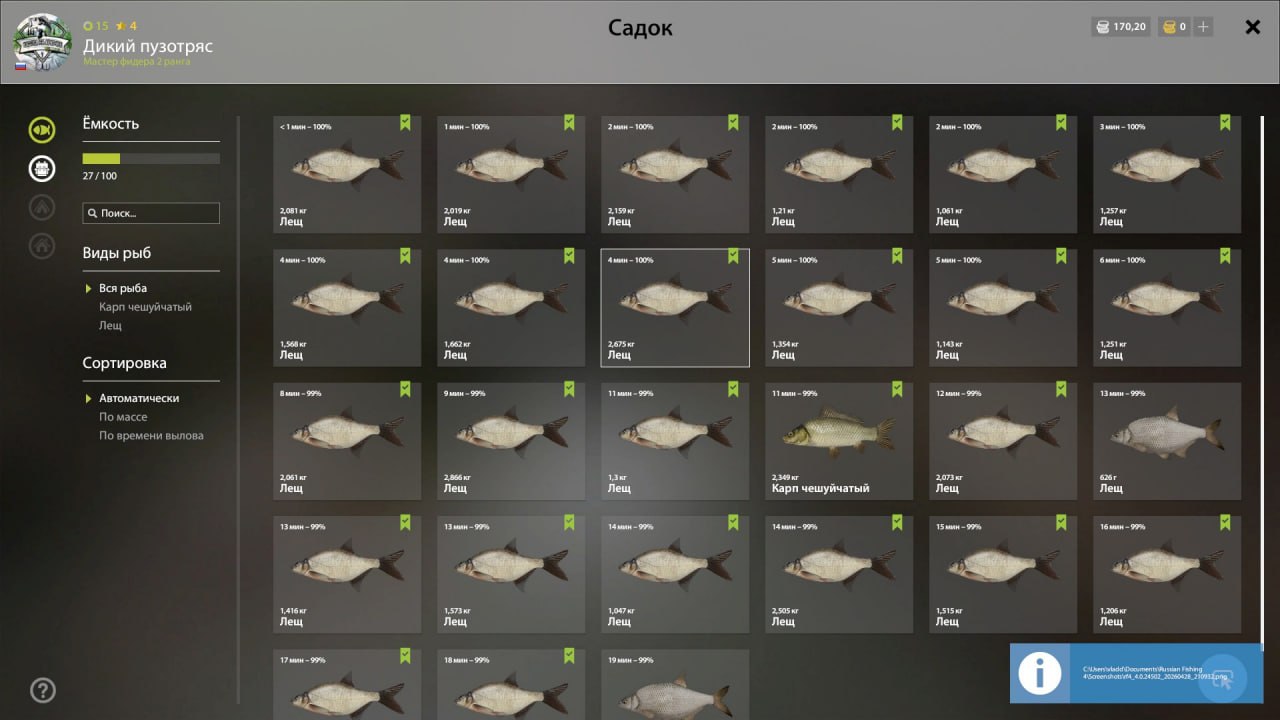Toggle green bookmark on Карп чешуйчатый card
This screenshot has width=1280, height=720.
point(897,389)
